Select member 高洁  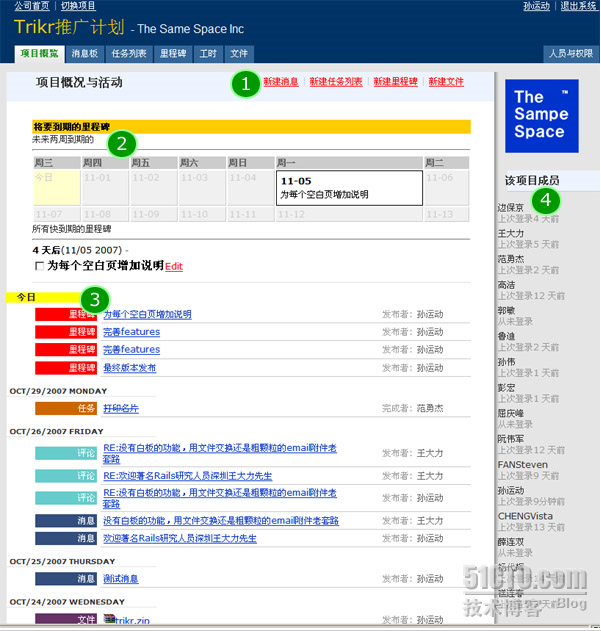coord(506,285)
